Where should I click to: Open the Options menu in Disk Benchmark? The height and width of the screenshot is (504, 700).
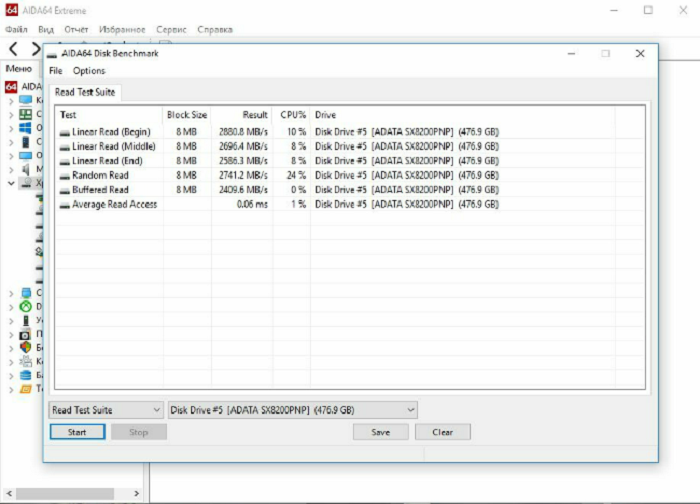point(89,71)
